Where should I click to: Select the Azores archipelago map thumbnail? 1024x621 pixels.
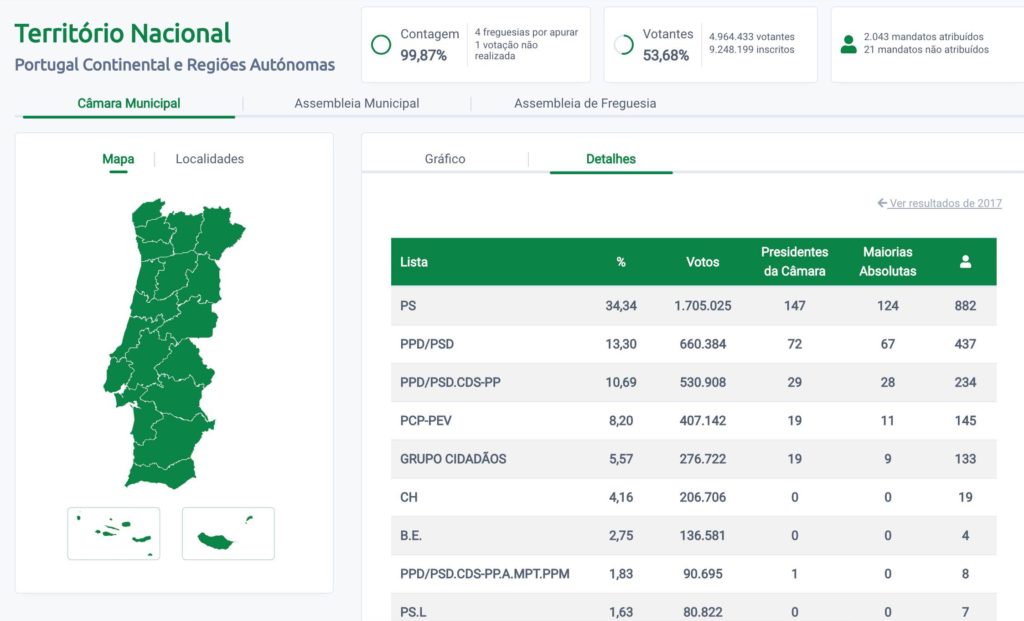click(x=113, y=533)
